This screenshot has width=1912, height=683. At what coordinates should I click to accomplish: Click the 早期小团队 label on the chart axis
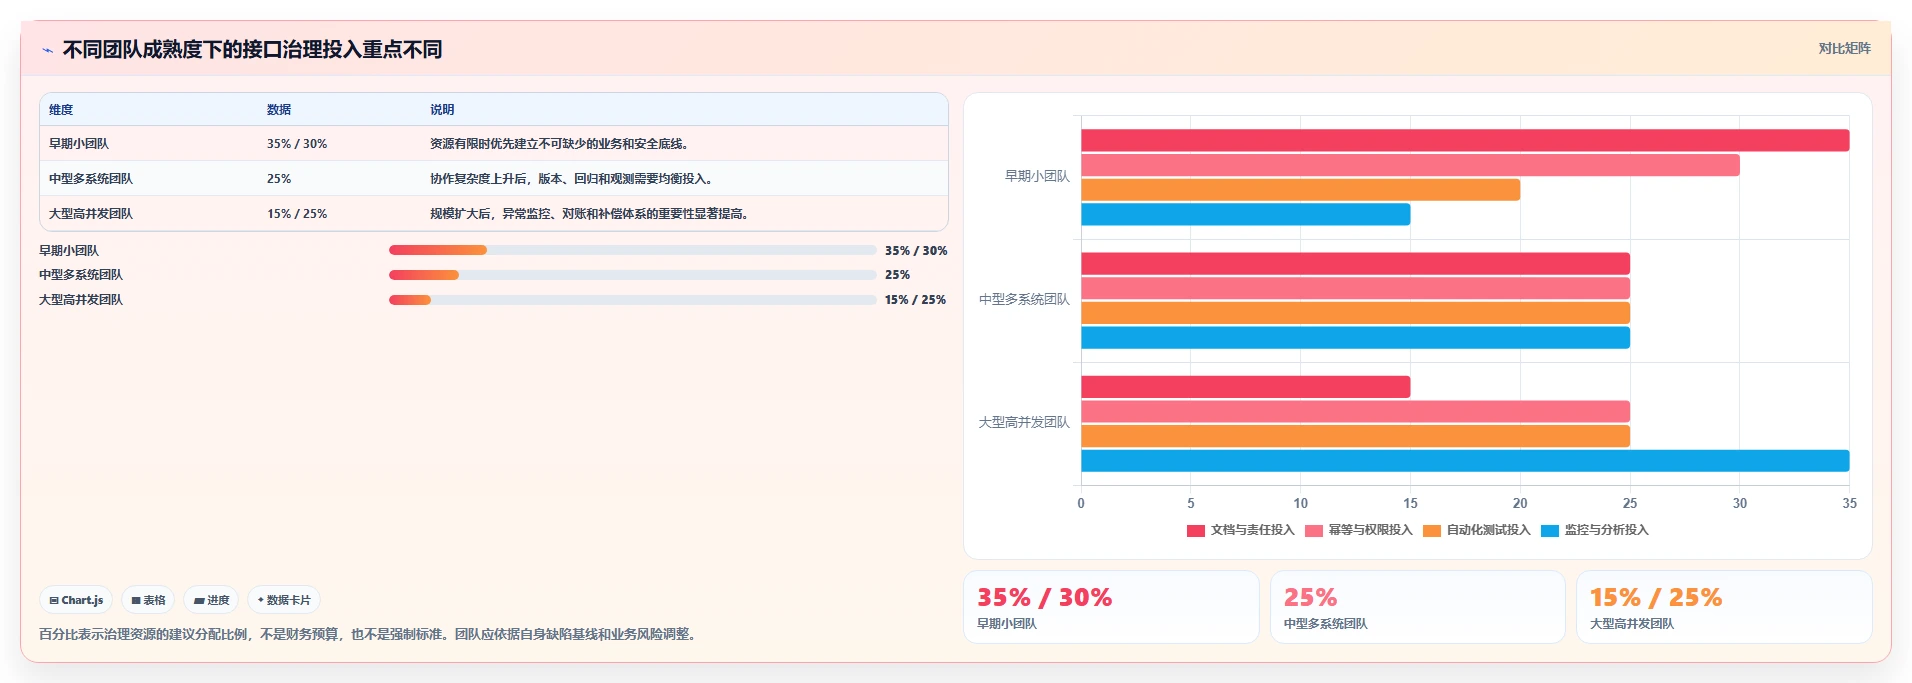(x=1037, y=176)
